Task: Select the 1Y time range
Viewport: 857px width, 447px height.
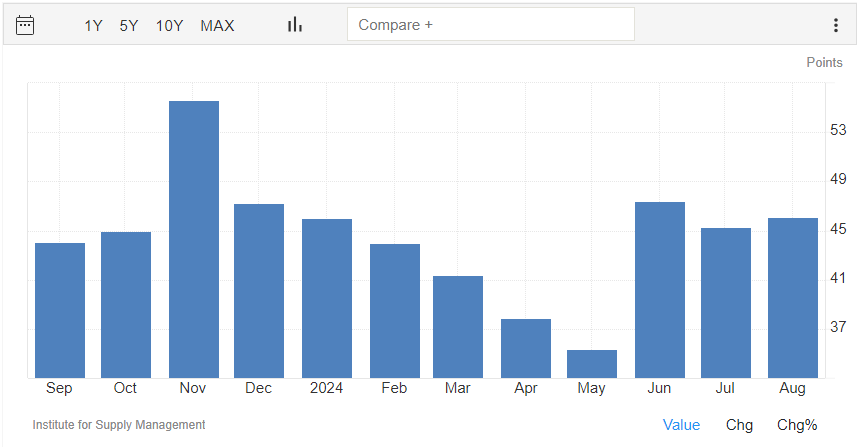Action: (x=93, y=26)
